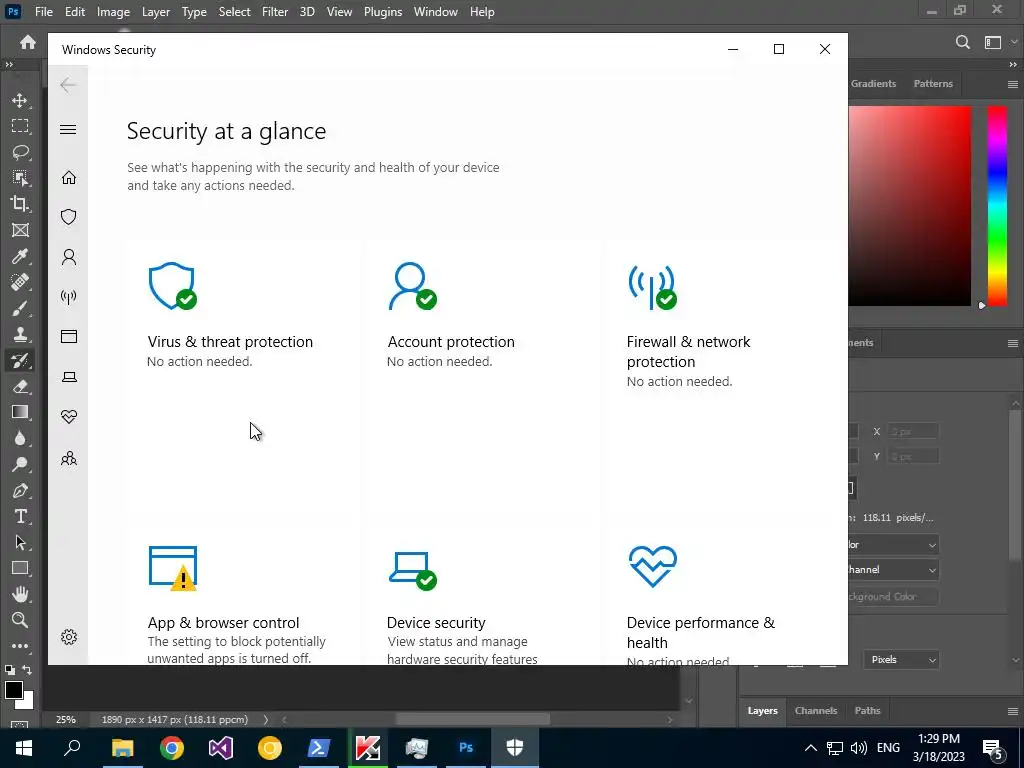The height and width of the screenshot is (768, 1024).
Task: Switch to the Gradients panel tab
Action: (x=873, y=84)
